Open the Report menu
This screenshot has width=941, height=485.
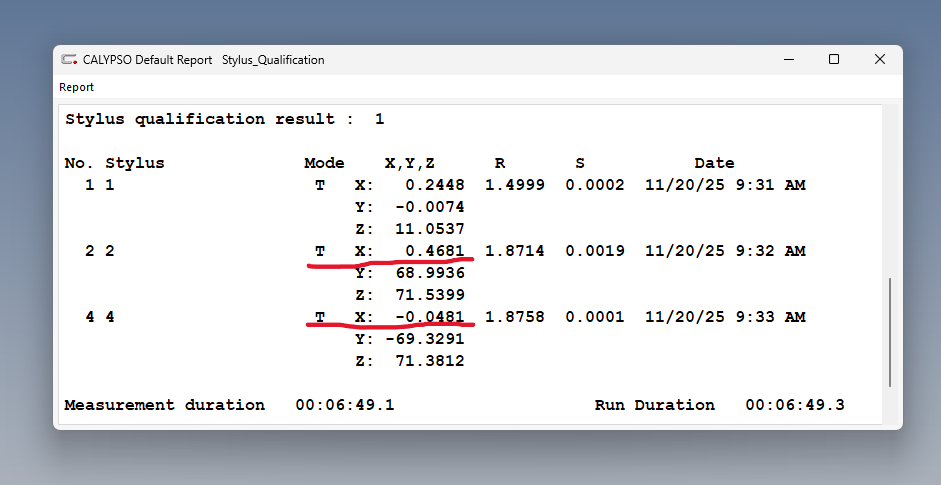[76, 87]
